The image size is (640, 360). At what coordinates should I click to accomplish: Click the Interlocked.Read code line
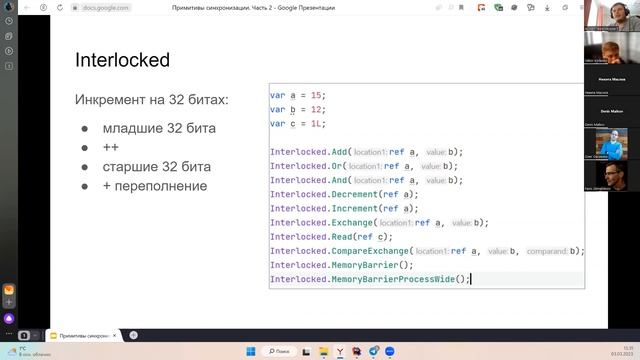click(331, 237)
